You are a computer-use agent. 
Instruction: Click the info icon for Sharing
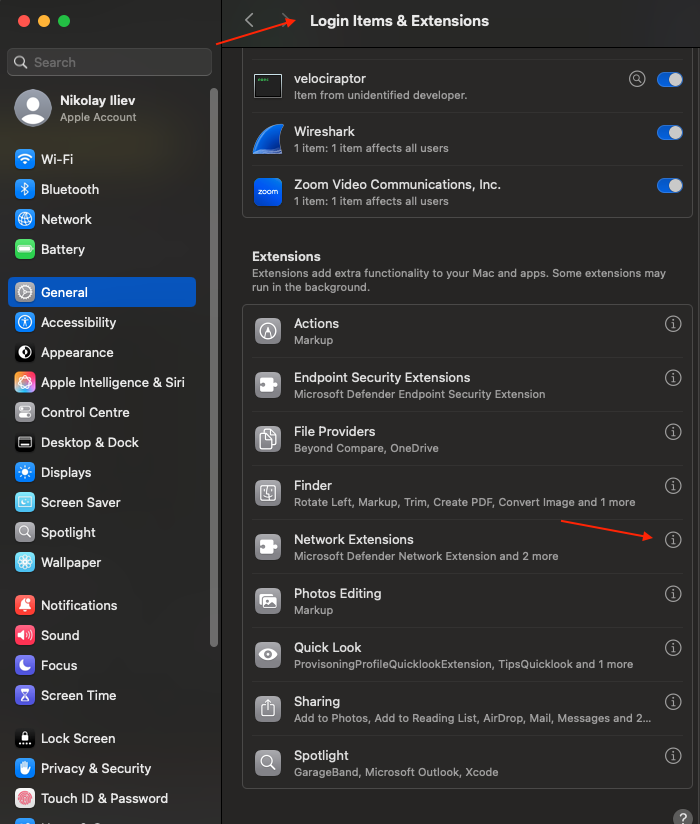(x=673, y=702)
